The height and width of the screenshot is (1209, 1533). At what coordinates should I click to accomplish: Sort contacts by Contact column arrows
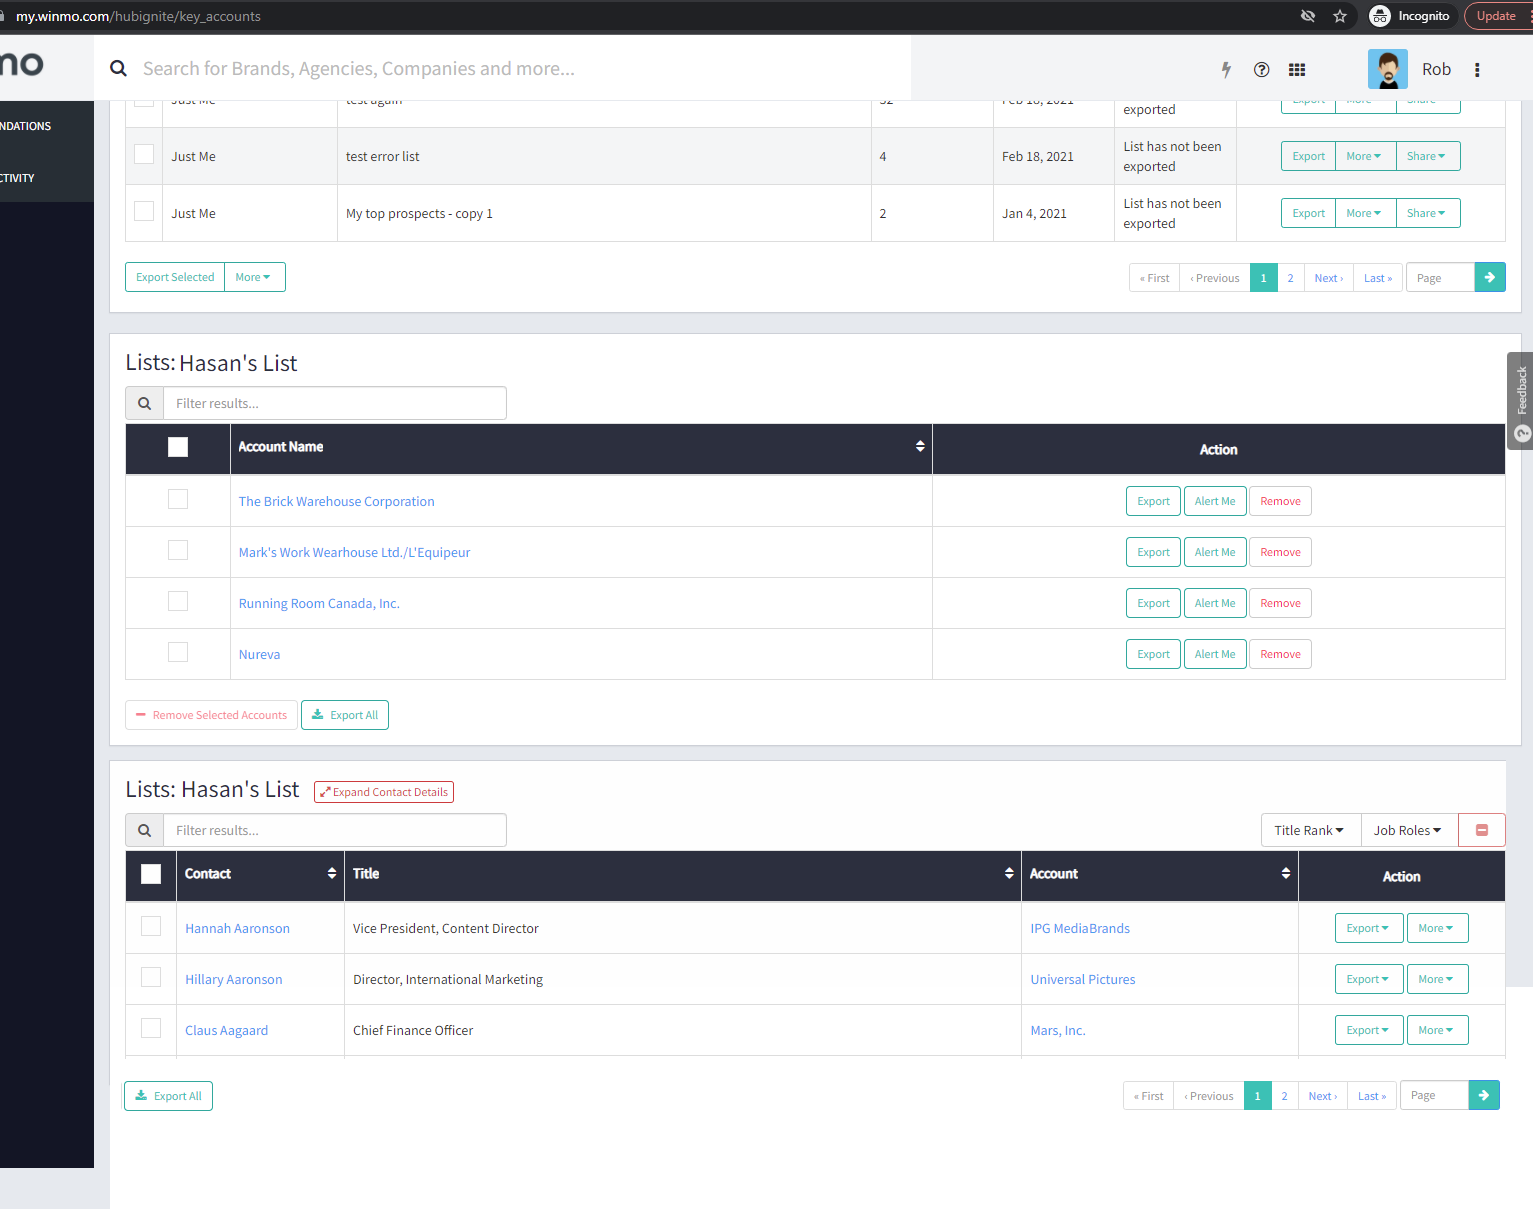(332, 873)
